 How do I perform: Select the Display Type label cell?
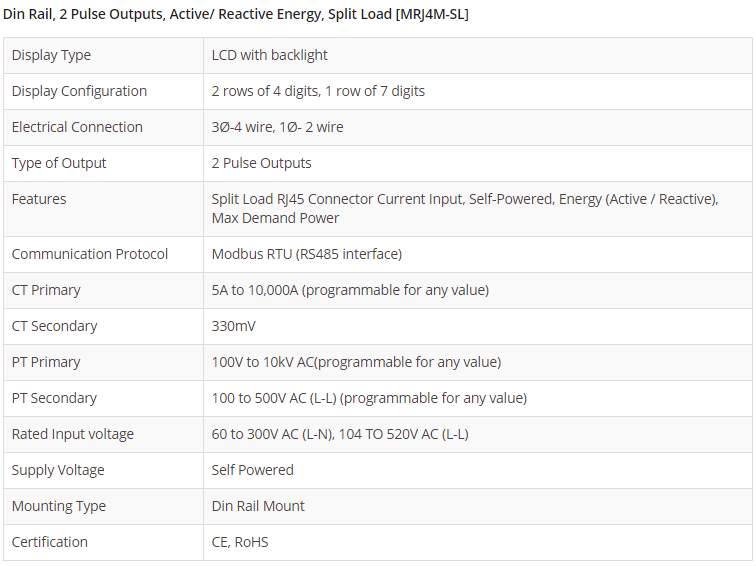(51, 55)
